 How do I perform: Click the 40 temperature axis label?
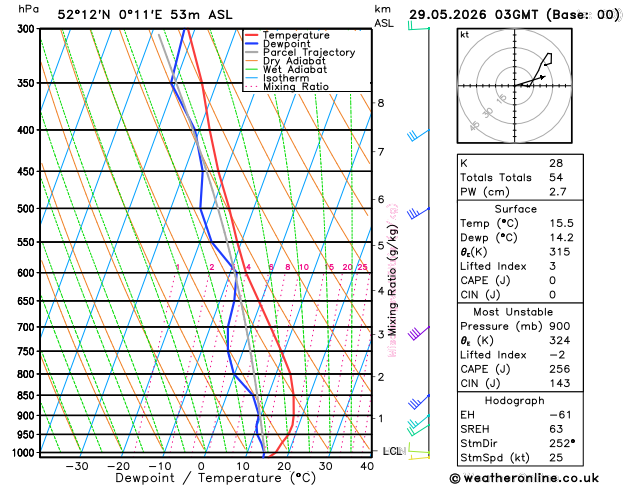point(367,466)
